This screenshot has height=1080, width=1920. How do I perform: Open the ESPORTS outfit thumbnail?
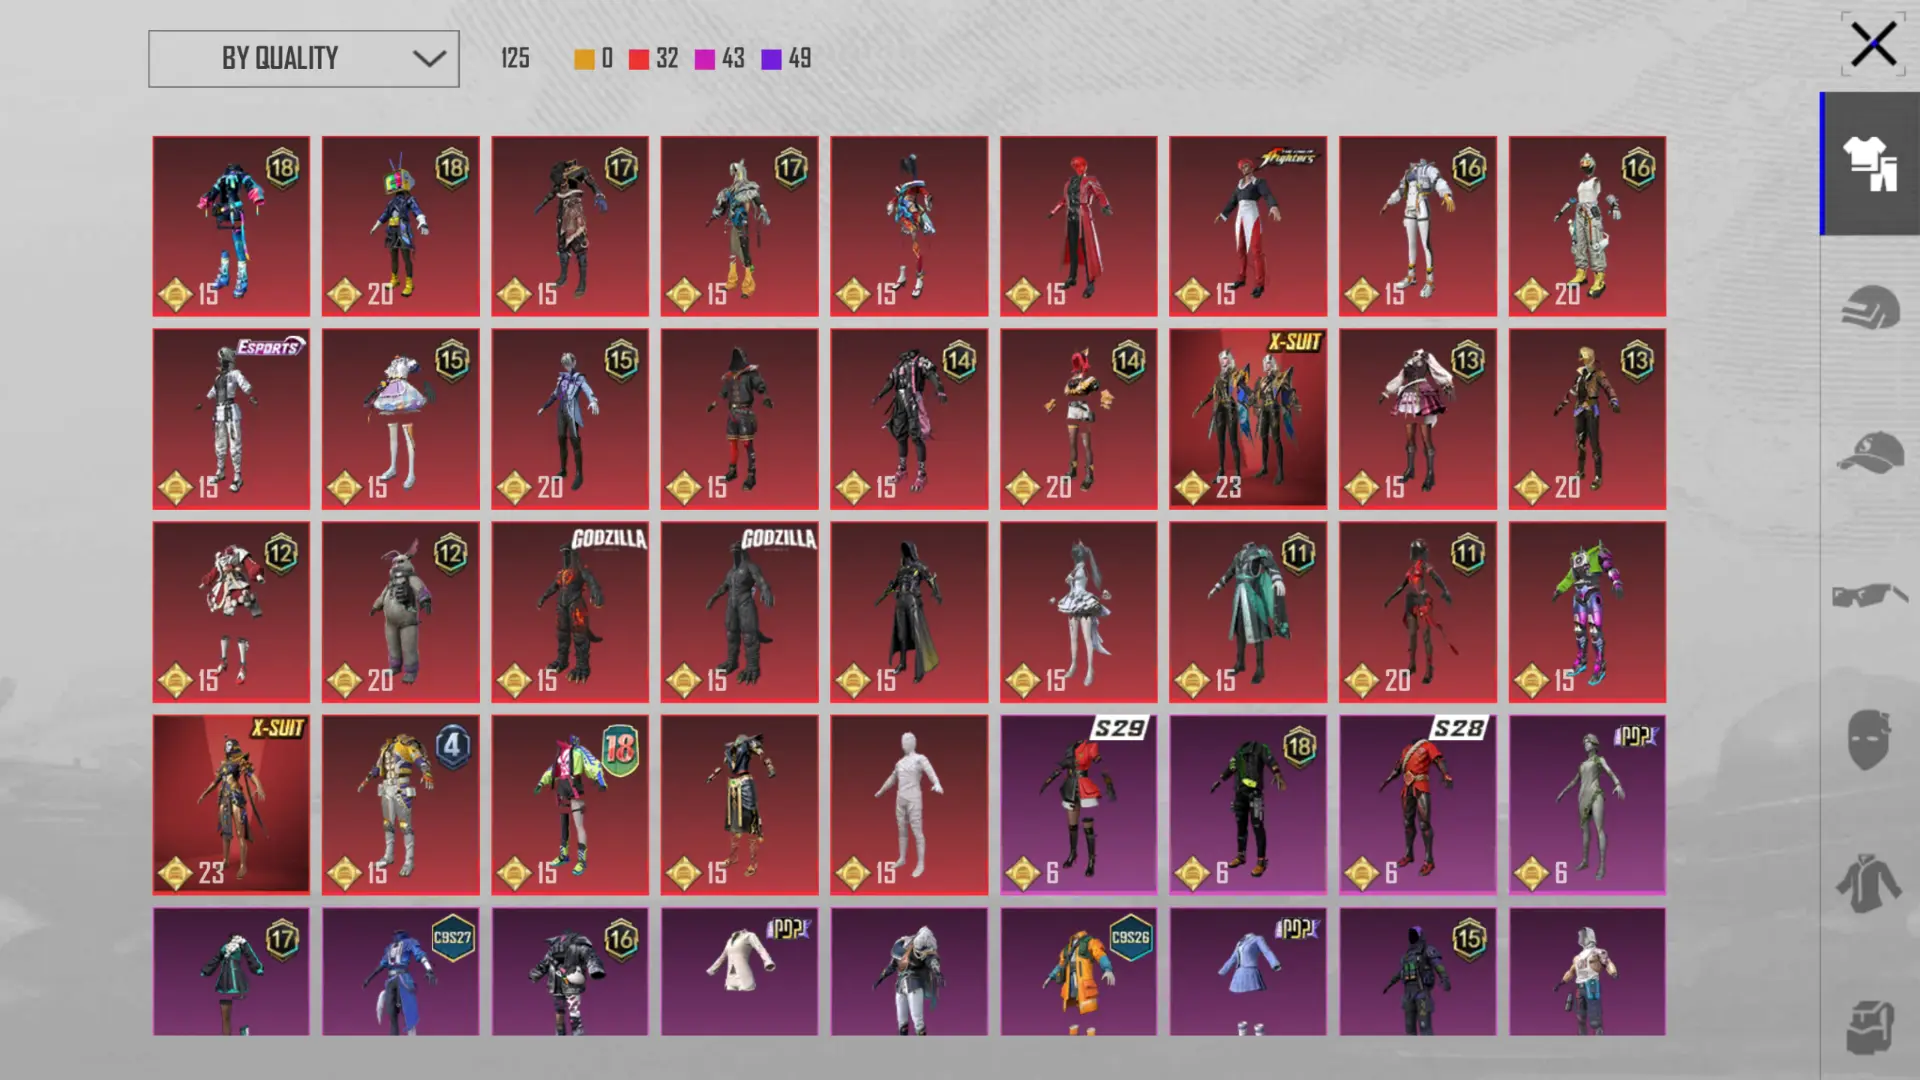231,419
